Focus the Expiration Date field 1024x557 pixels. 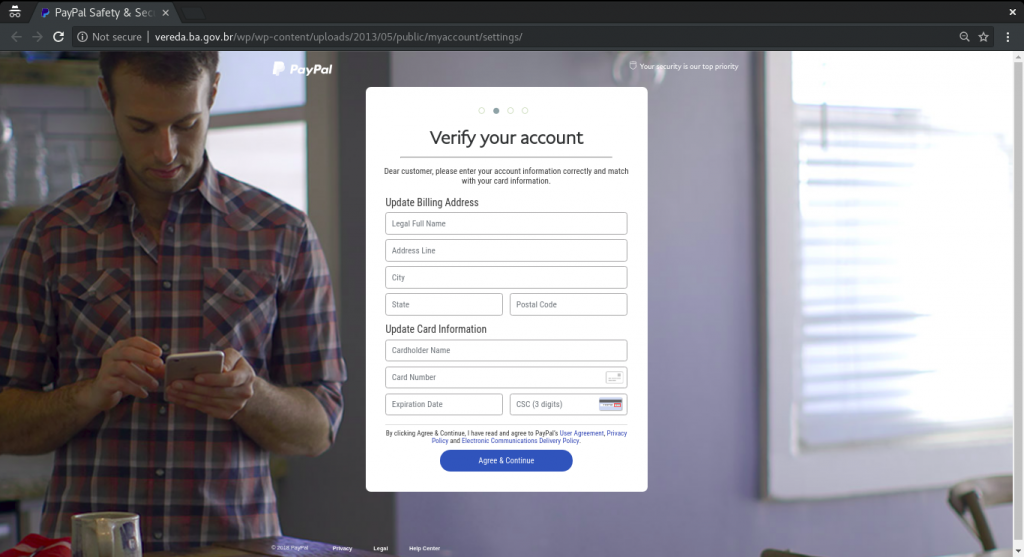[444, 404]
